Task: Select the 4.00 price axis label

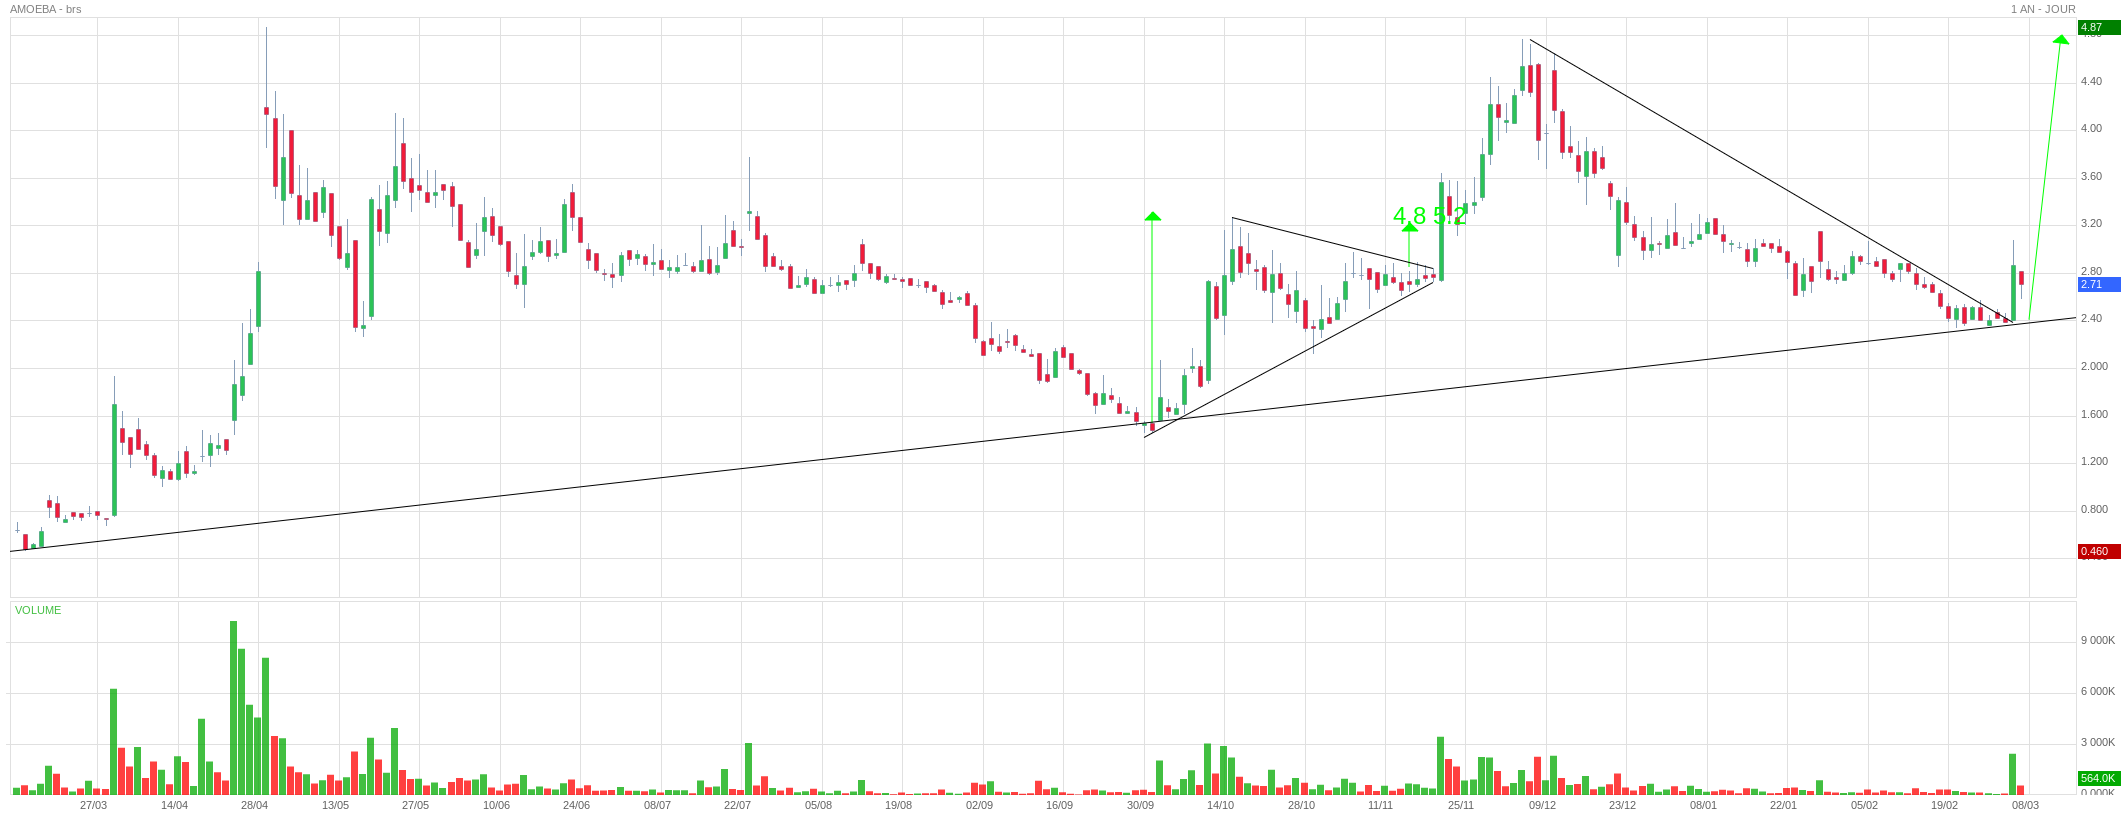Action: click(x=2091, y=128)
